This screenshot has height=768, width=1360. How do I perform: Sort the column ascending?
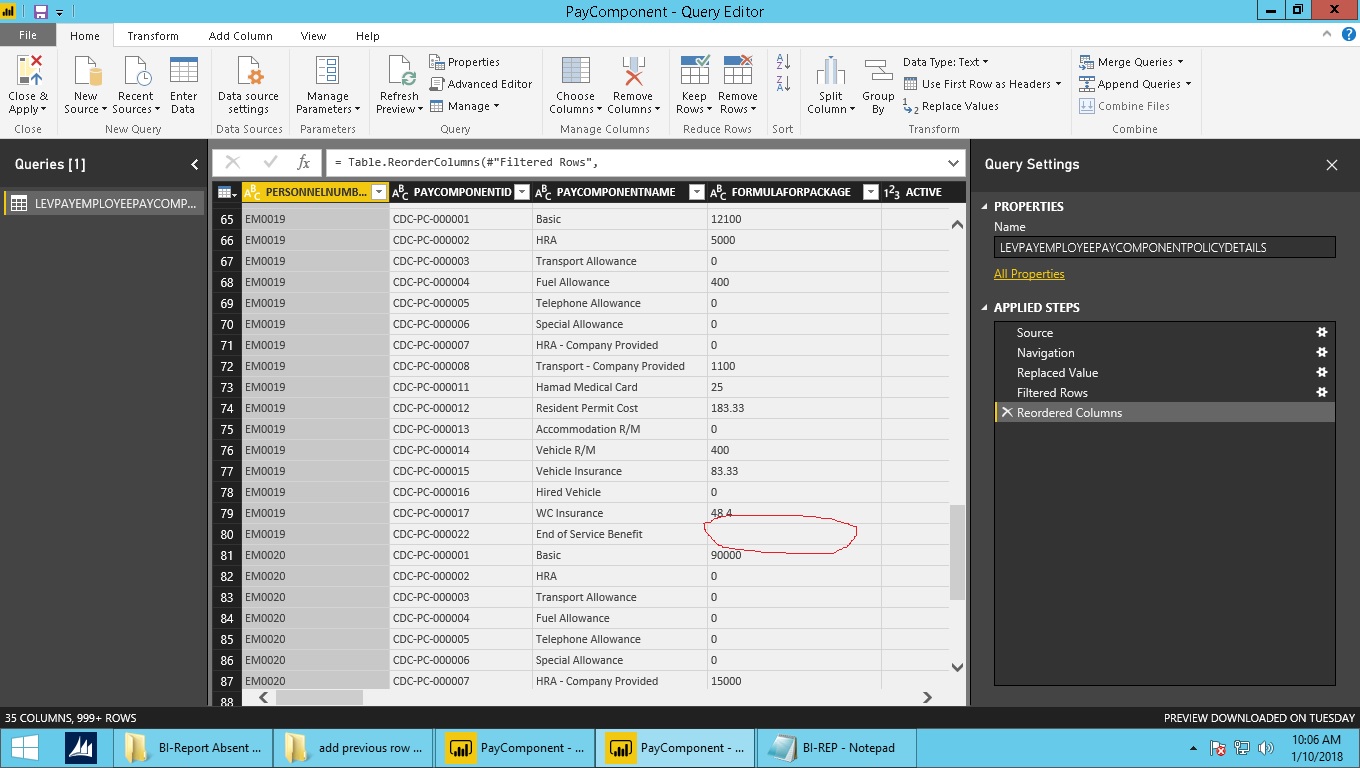coord(783,62)
